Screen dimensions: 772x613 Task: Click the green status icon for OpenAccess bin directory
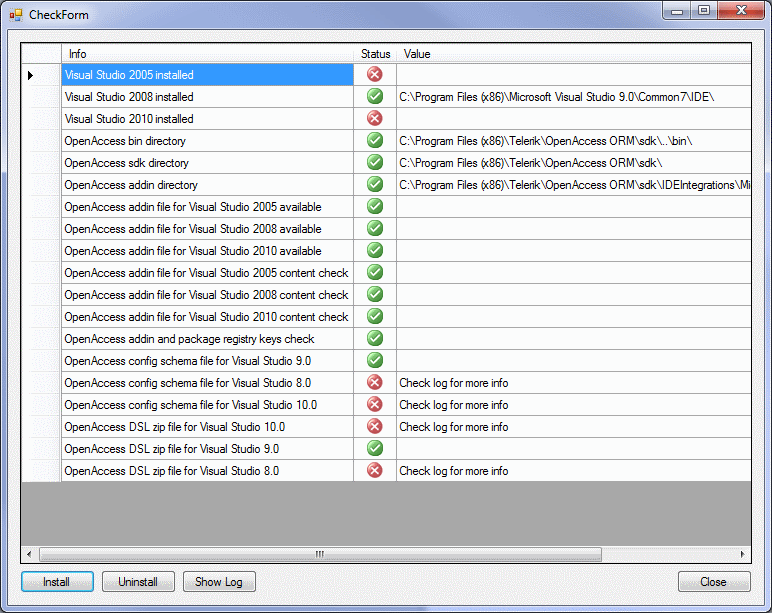click(x=375, y=140)
